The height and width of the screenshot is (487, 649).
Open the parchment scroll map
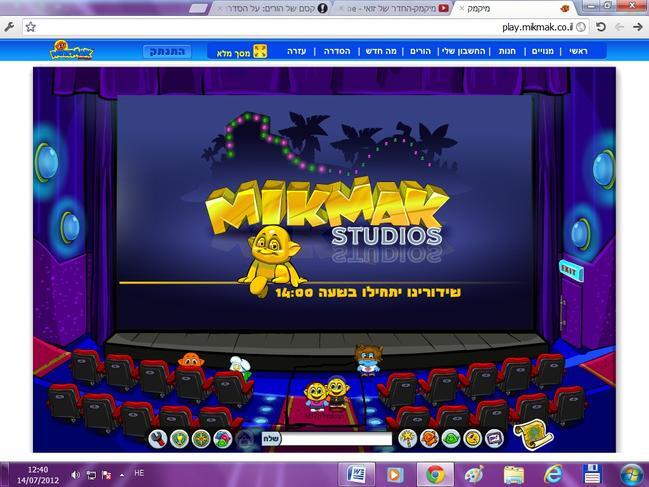533,434
